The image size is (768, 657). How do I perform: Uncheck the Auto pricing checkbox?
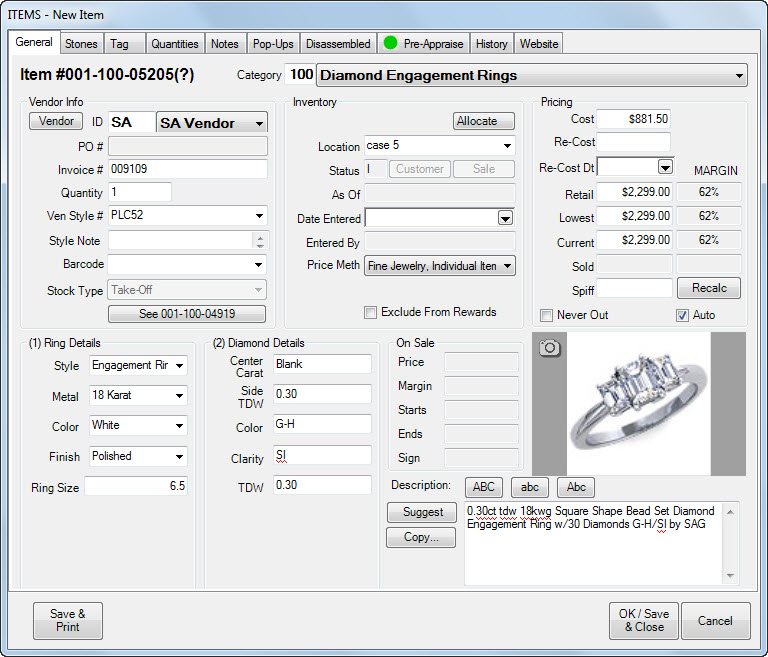click(684, 315)
